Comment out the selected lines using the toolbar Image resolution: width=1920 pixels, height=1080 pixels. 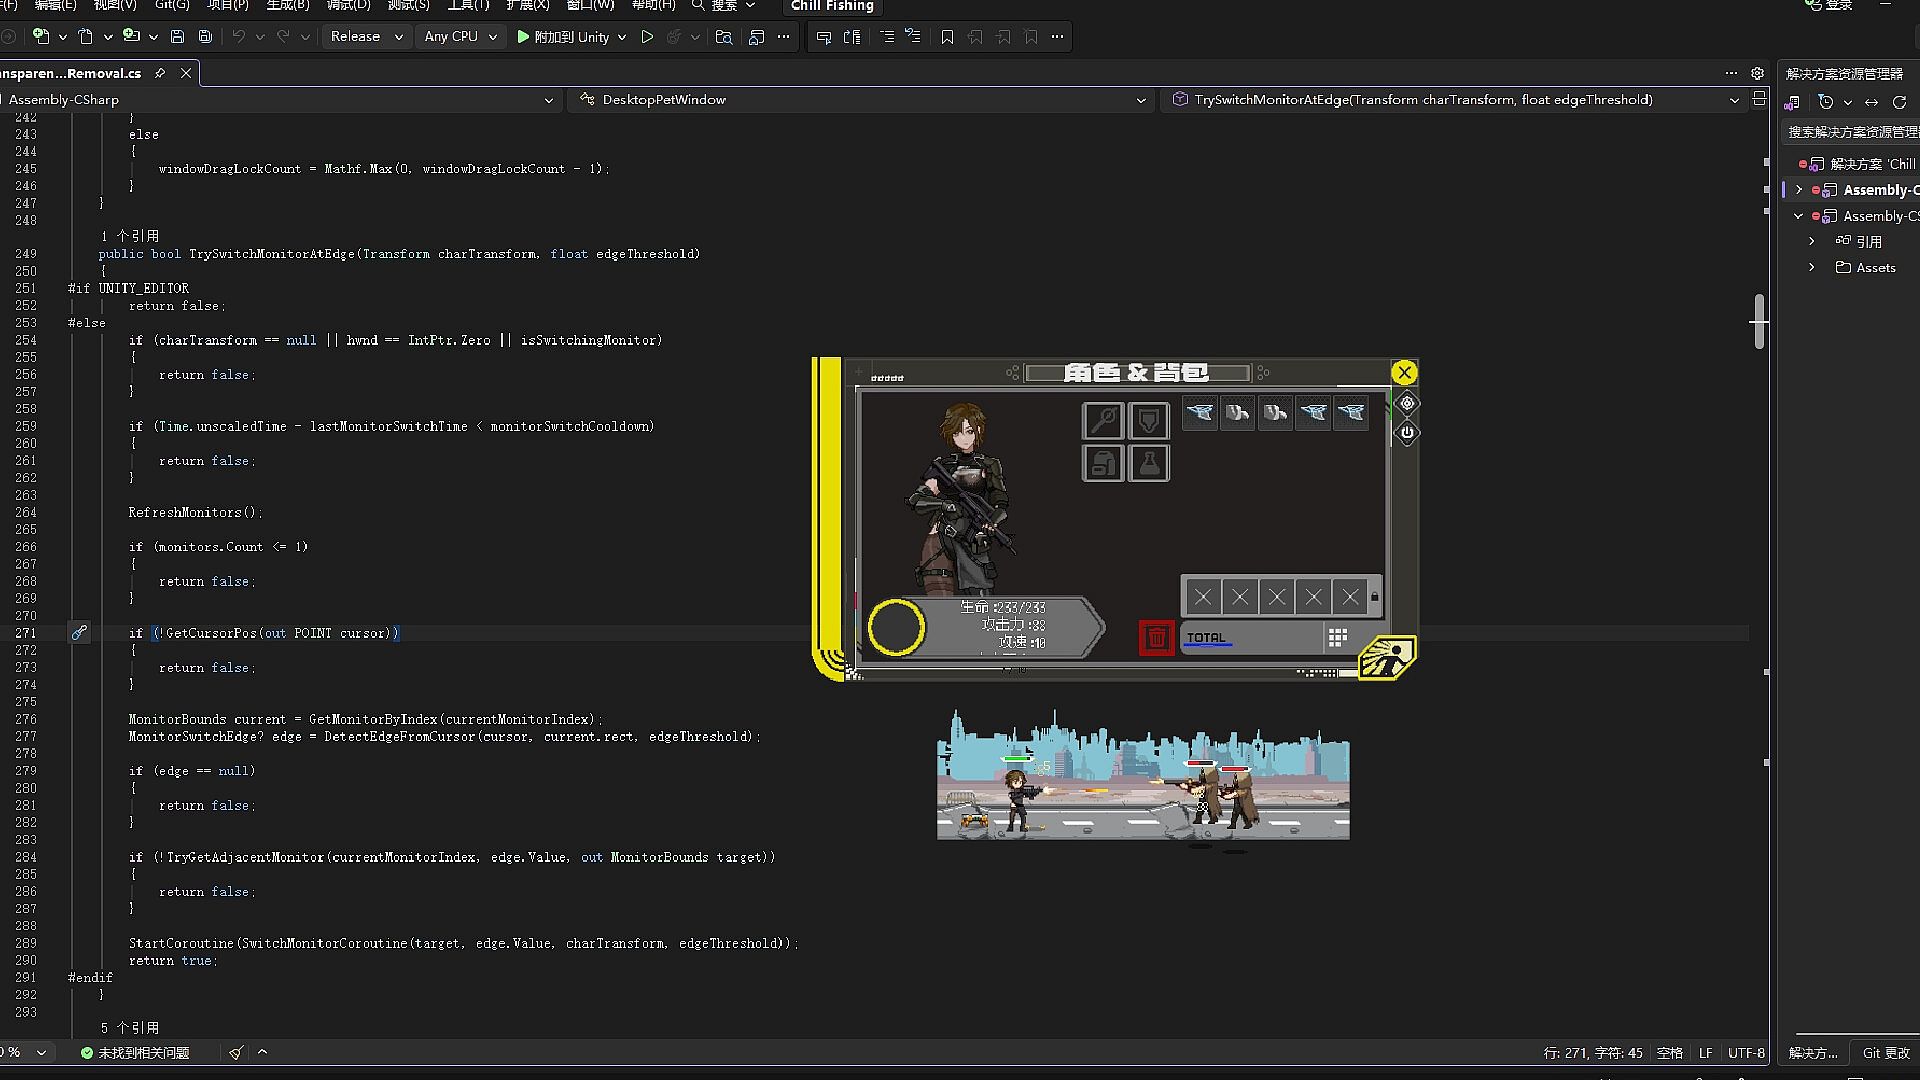tap(887, 37)
